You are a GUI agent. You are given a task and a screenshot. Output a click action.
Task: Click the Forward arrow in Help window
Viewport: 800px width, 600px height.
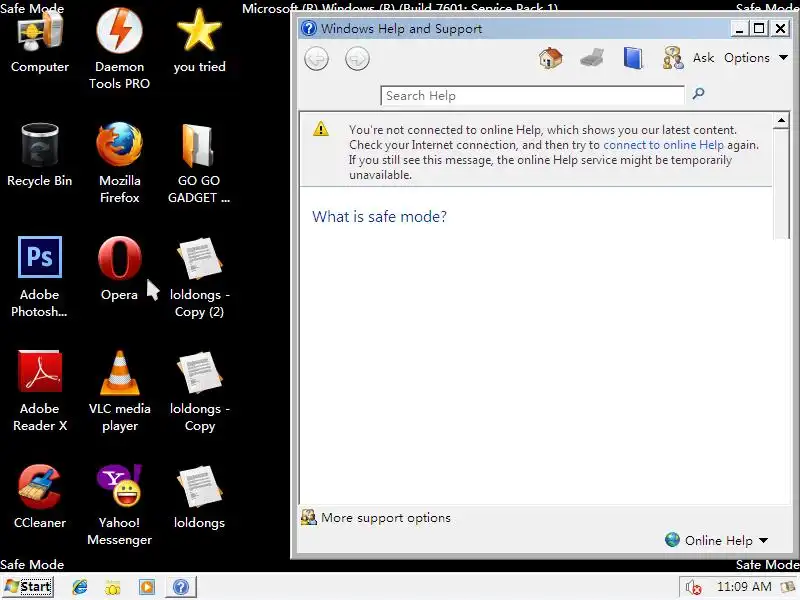coord(357,59)
